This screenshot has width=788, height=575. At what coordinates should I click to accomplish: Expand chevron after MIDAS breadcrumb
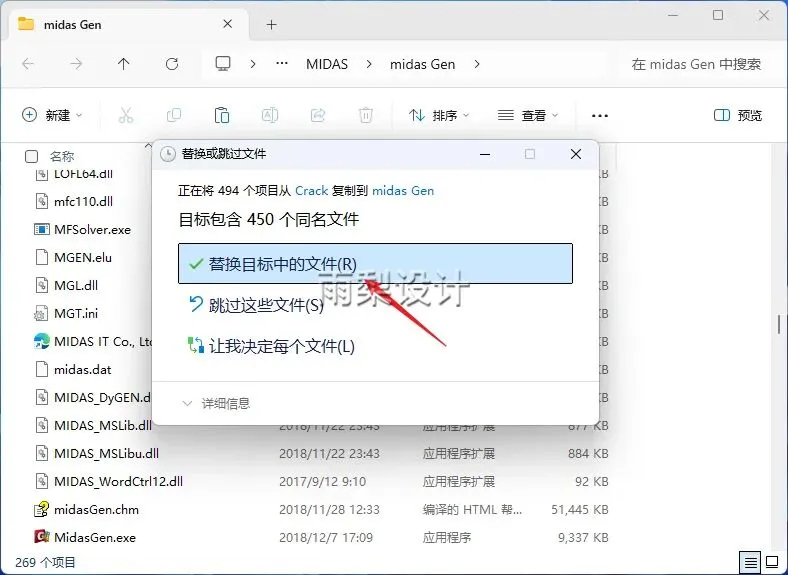click(x=369, y=64)
